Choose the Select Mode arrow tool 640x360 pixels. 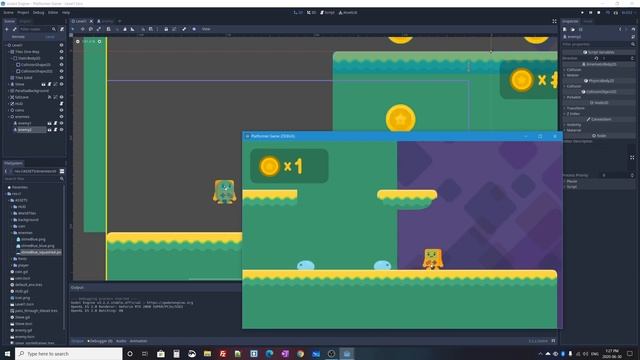click(73, 29)
